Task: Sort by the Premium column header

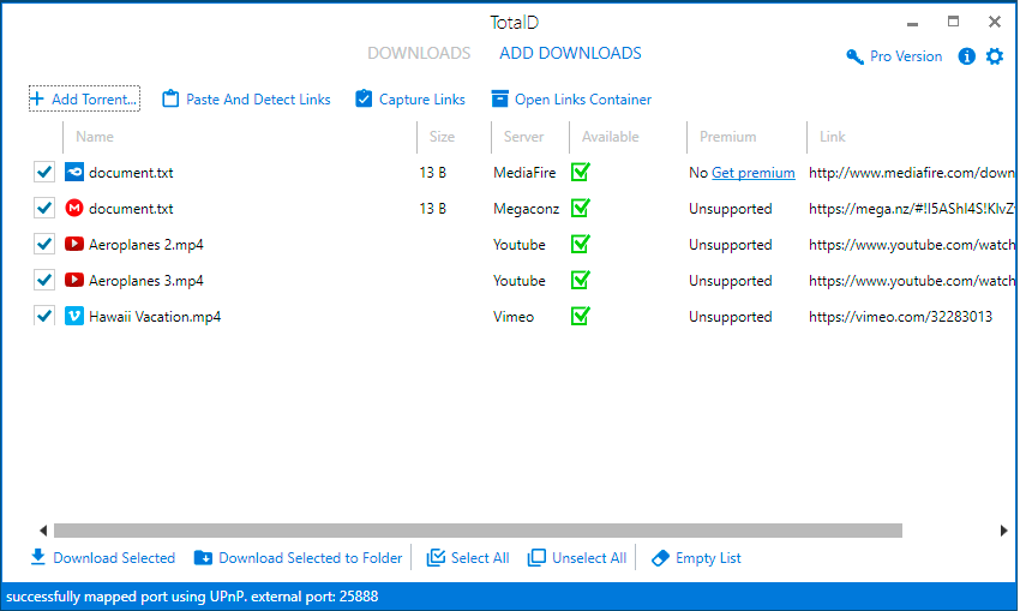Action: [x=728, y=137]
